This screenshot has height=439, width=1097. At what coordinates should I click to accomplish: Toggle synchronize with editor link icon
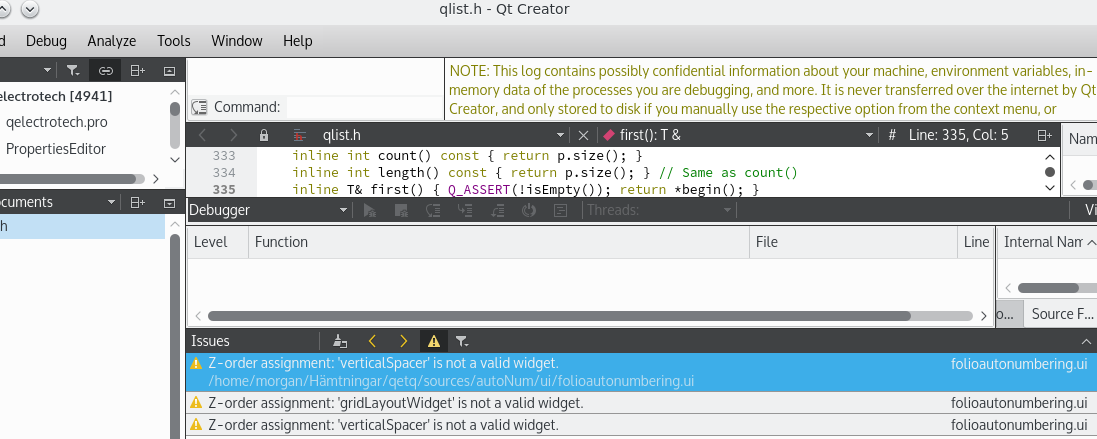(105, 70)
